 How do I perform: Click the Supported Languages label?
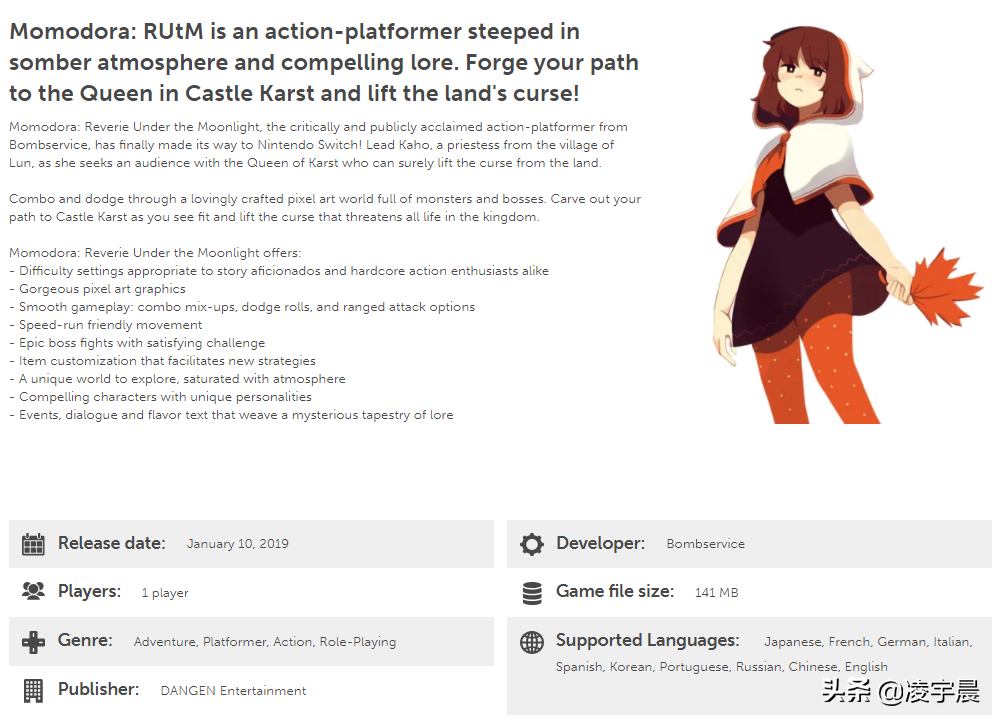click(x=647, y=641)
